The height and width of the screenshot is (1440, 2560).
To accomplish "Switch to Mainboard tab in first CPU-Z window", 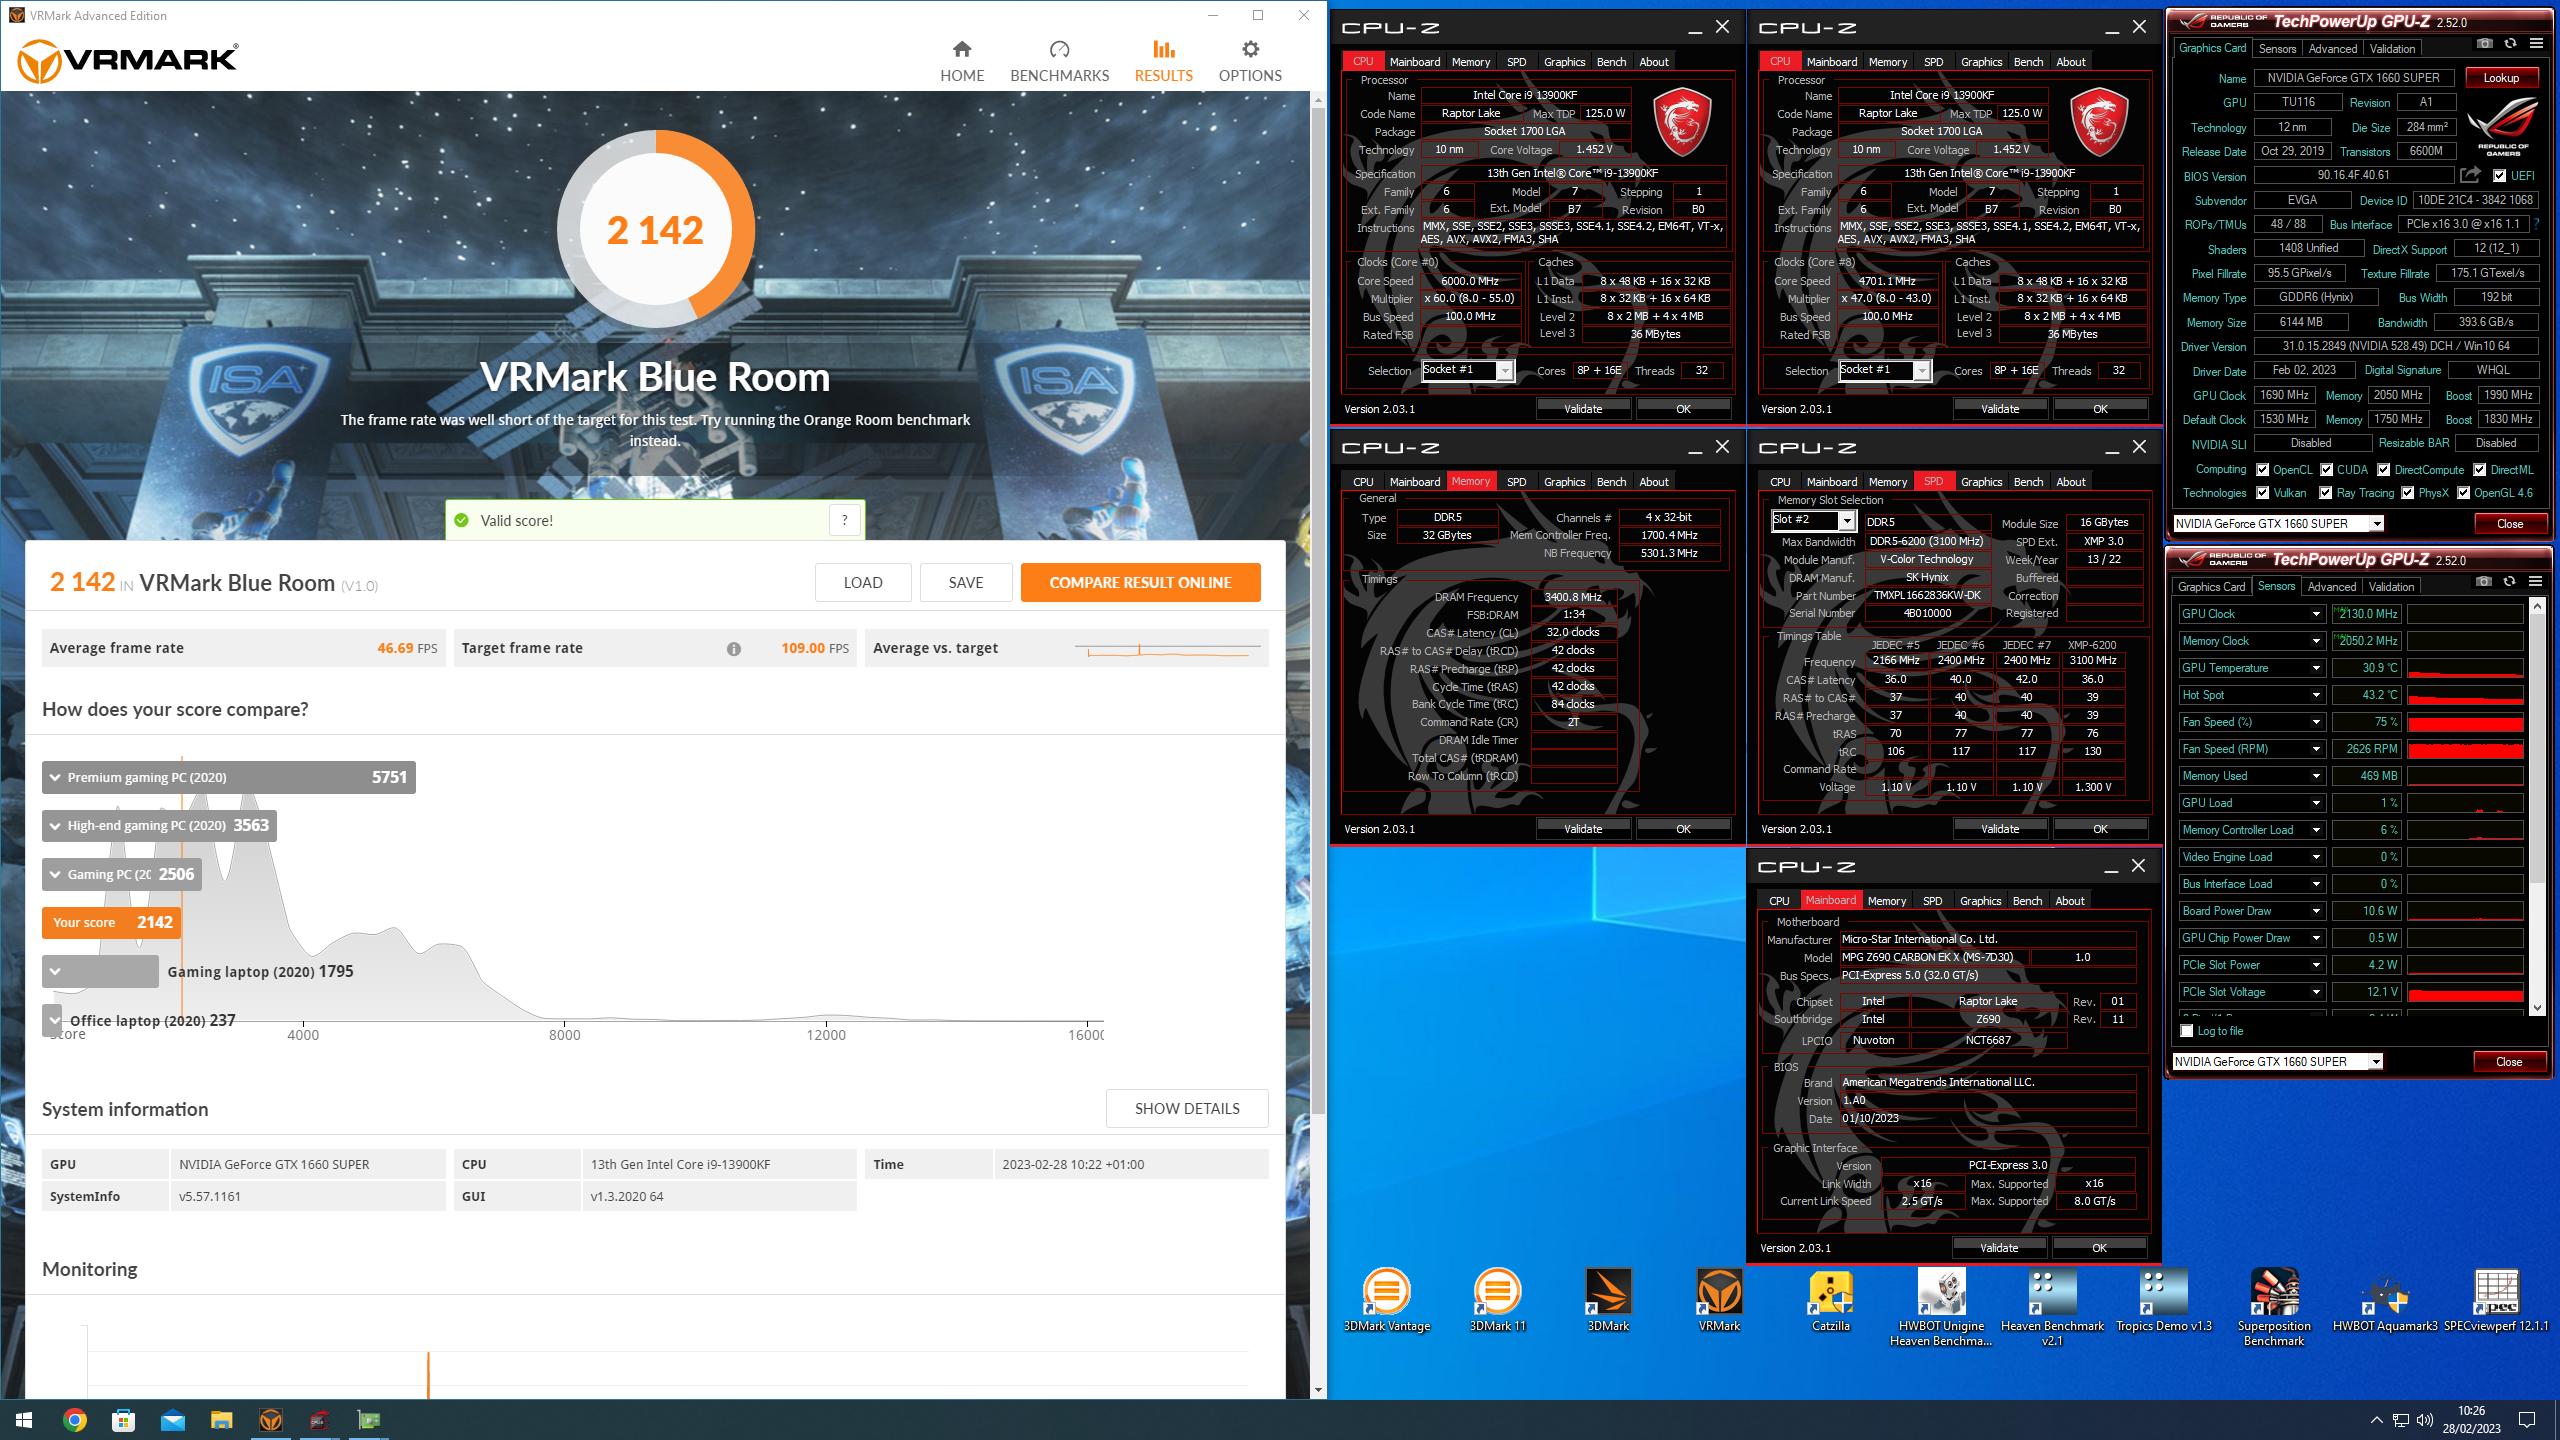I will coord(1415,62).
